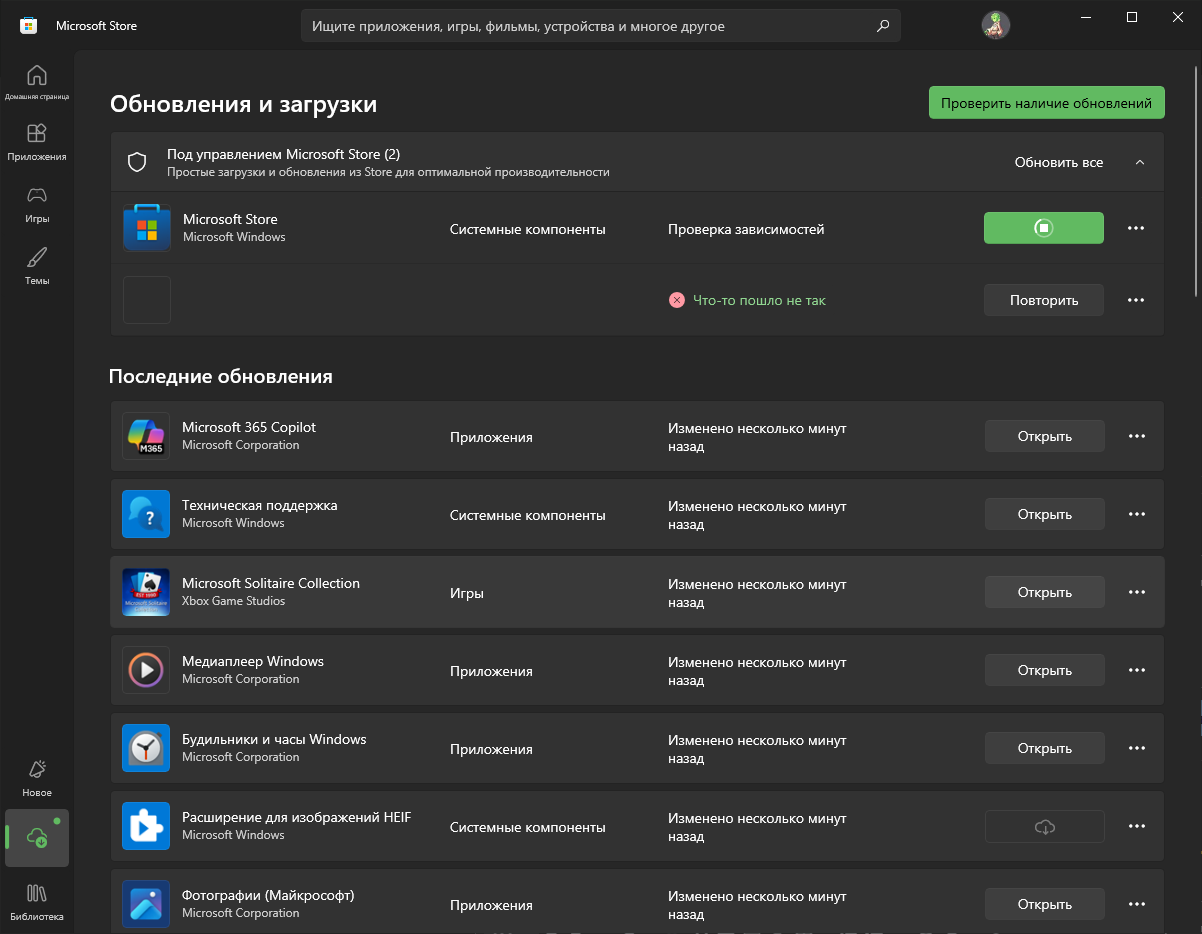
Task: Click Будильники и часы Windows title
Action: click(274, 739)
